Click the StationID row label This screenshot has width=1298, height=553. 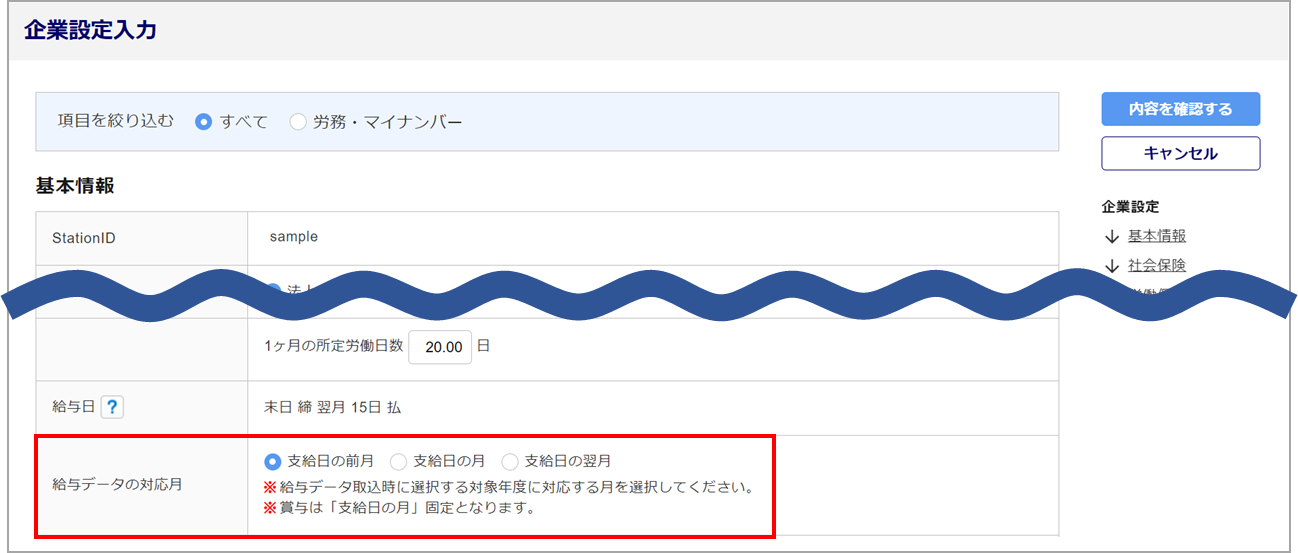coord(84,238)
